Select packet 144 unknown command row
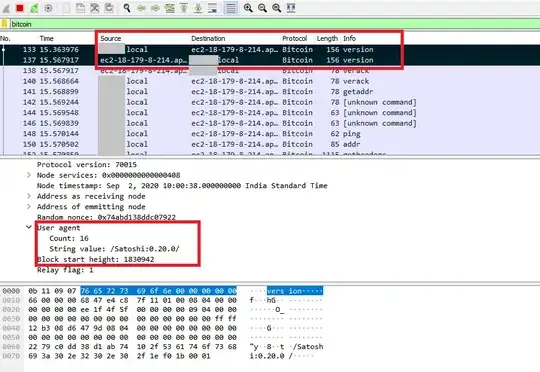 270,112
